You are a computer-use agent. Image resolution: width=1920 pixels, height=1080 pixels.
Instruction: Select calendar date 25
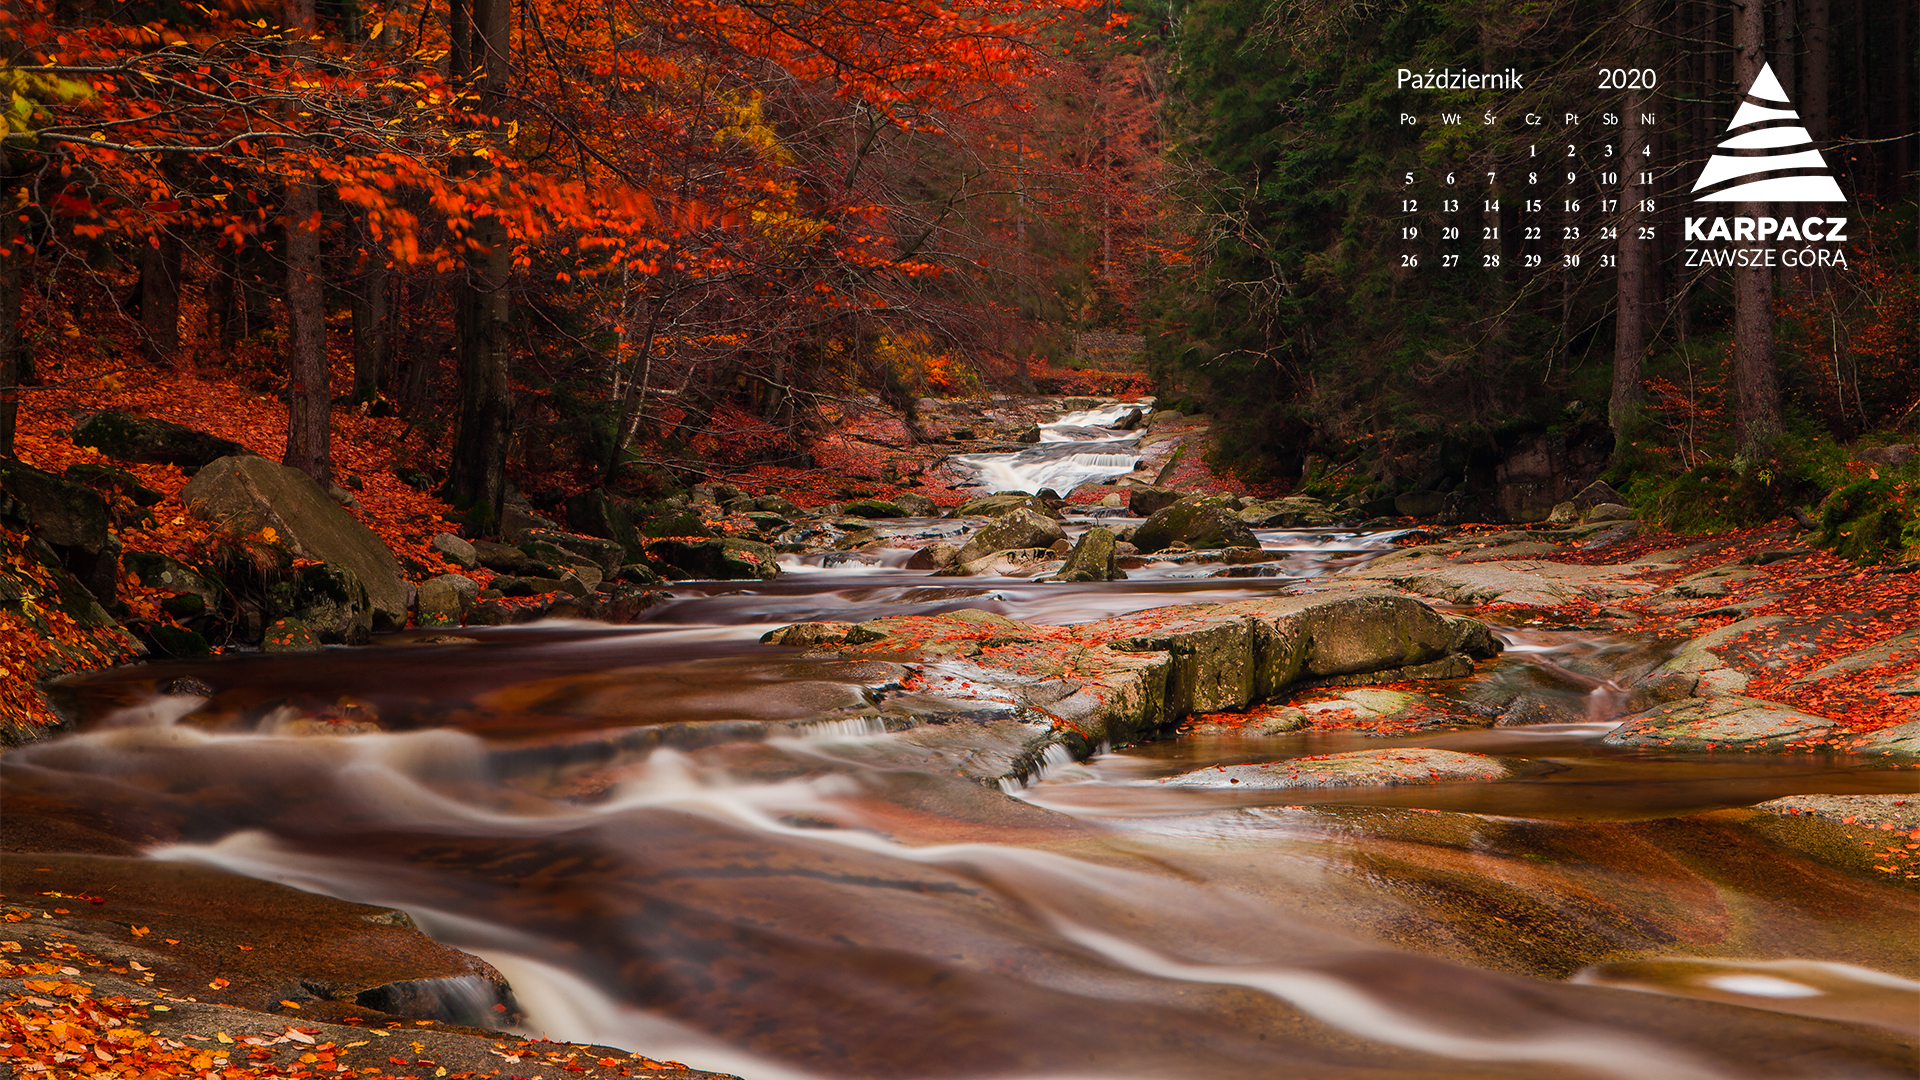click(1646, 234)
